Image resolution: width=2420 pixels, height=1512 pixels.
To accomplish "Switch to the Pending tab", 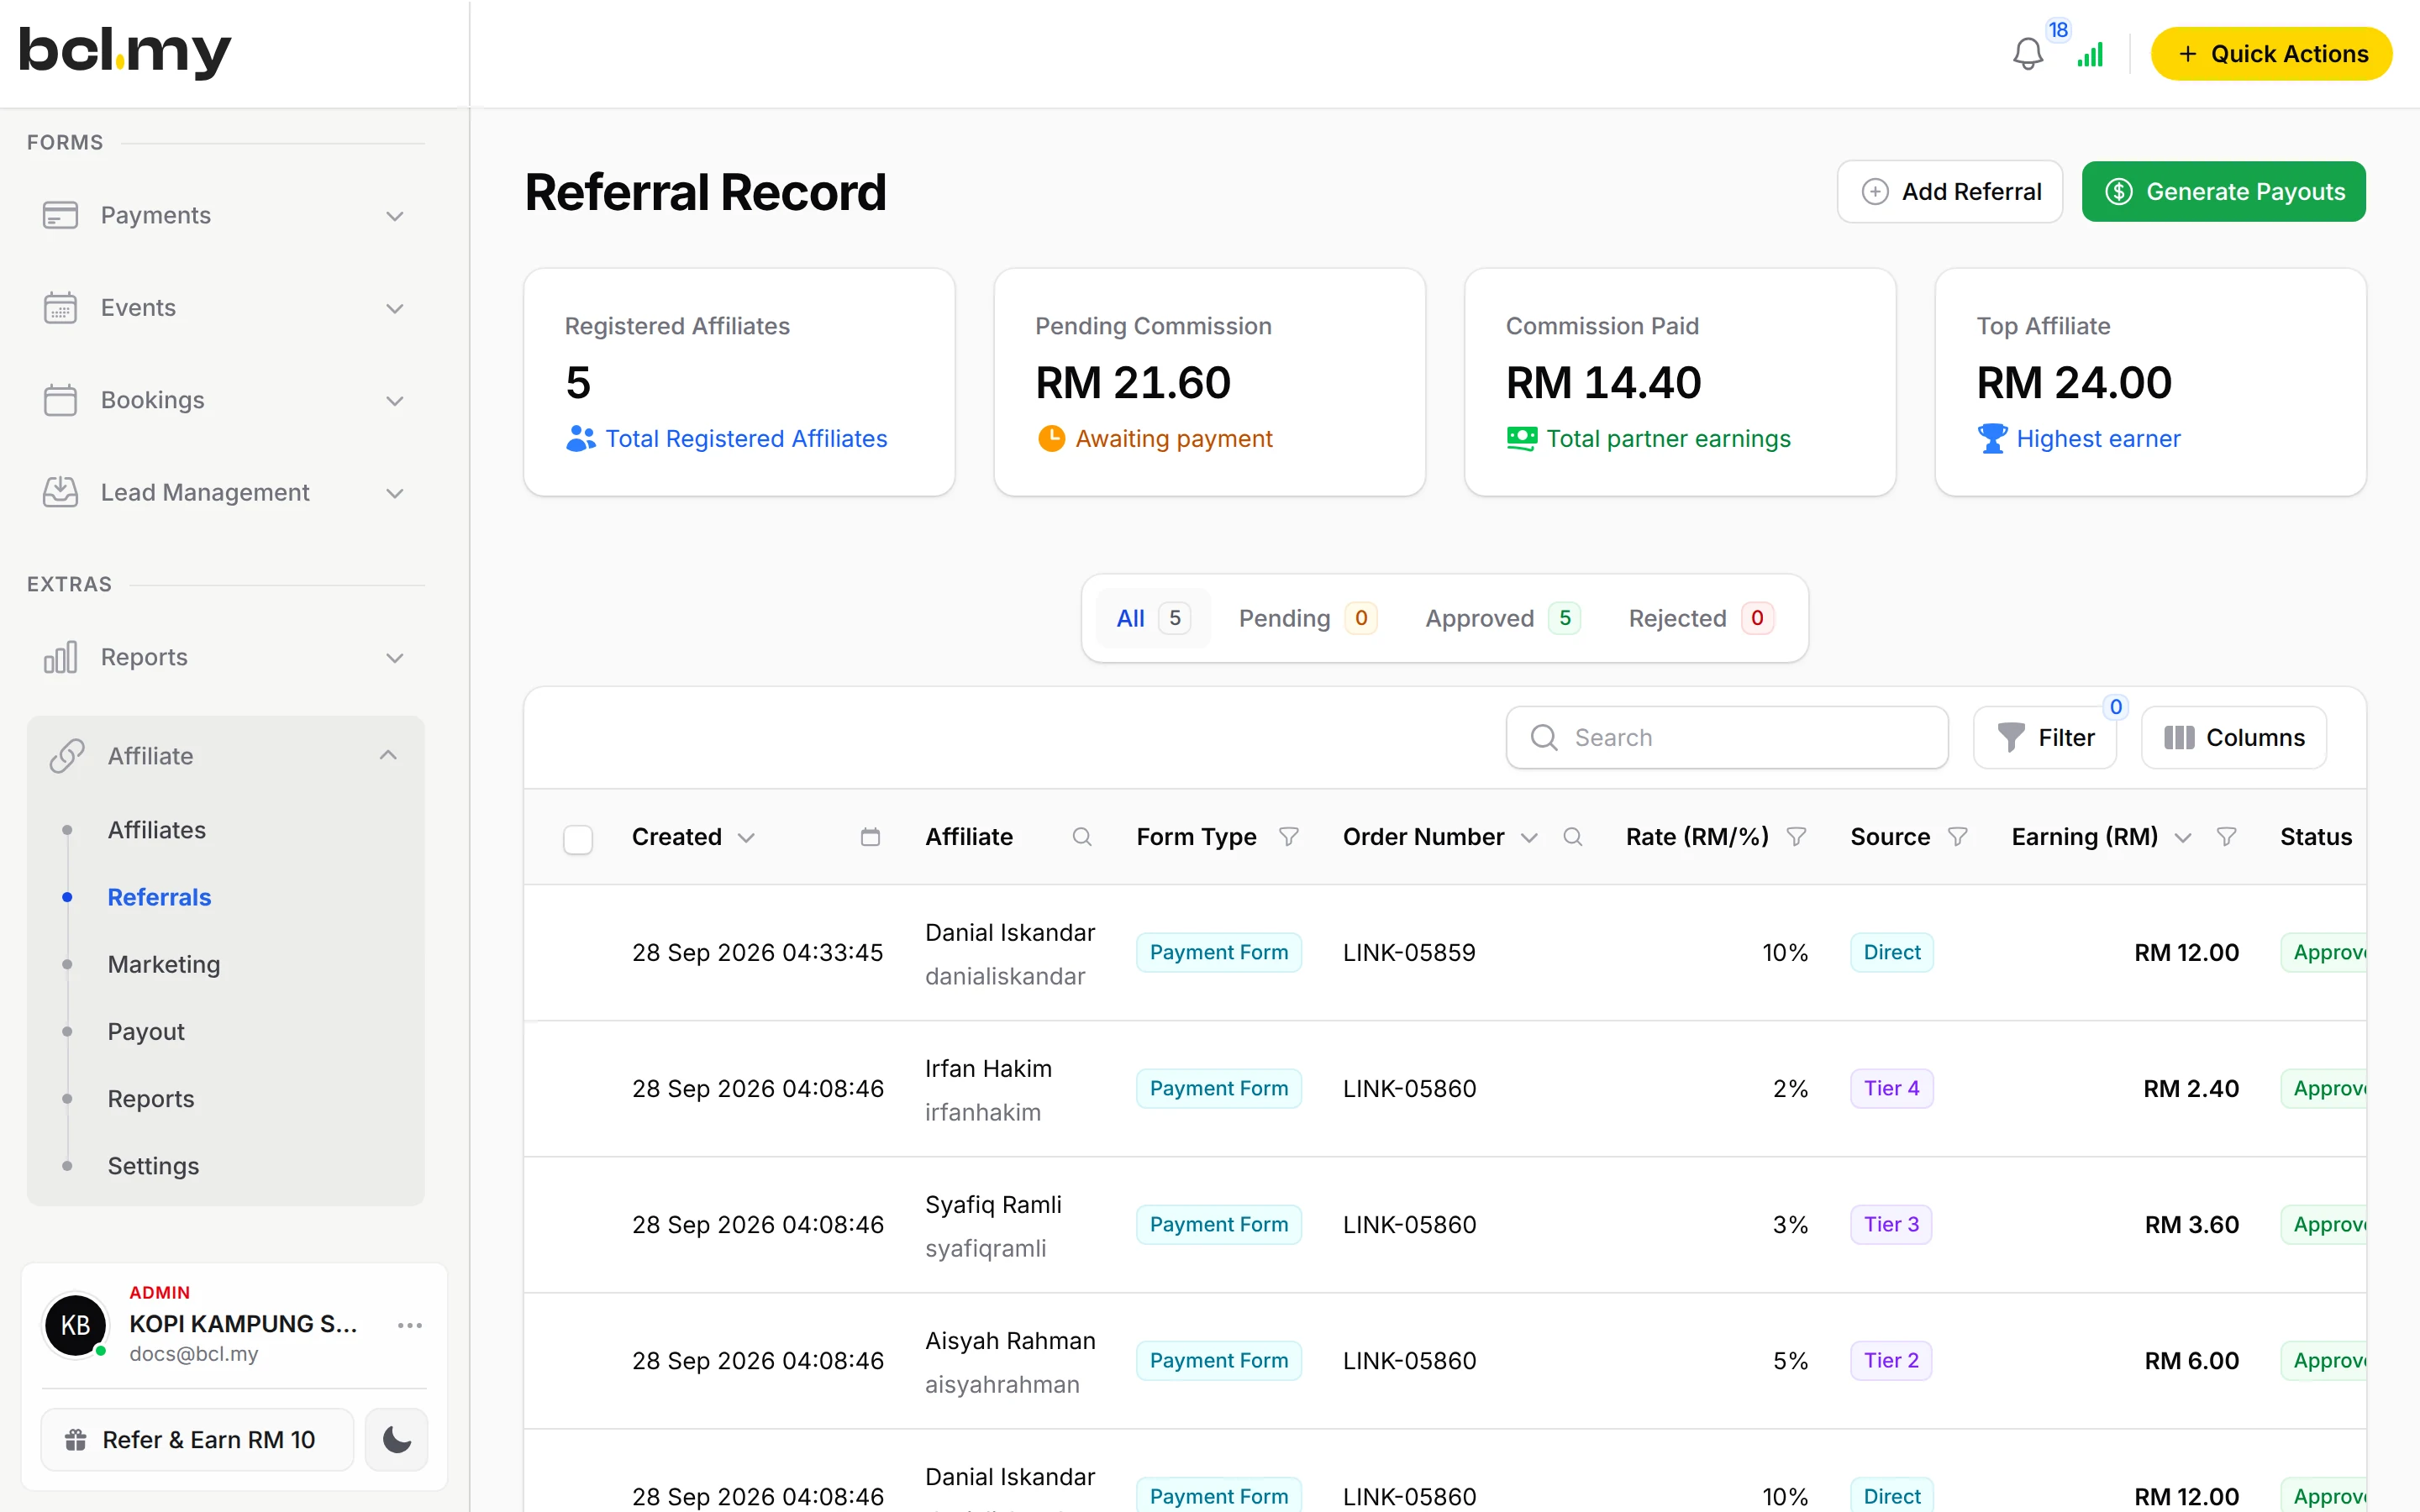I will 1307,618.
